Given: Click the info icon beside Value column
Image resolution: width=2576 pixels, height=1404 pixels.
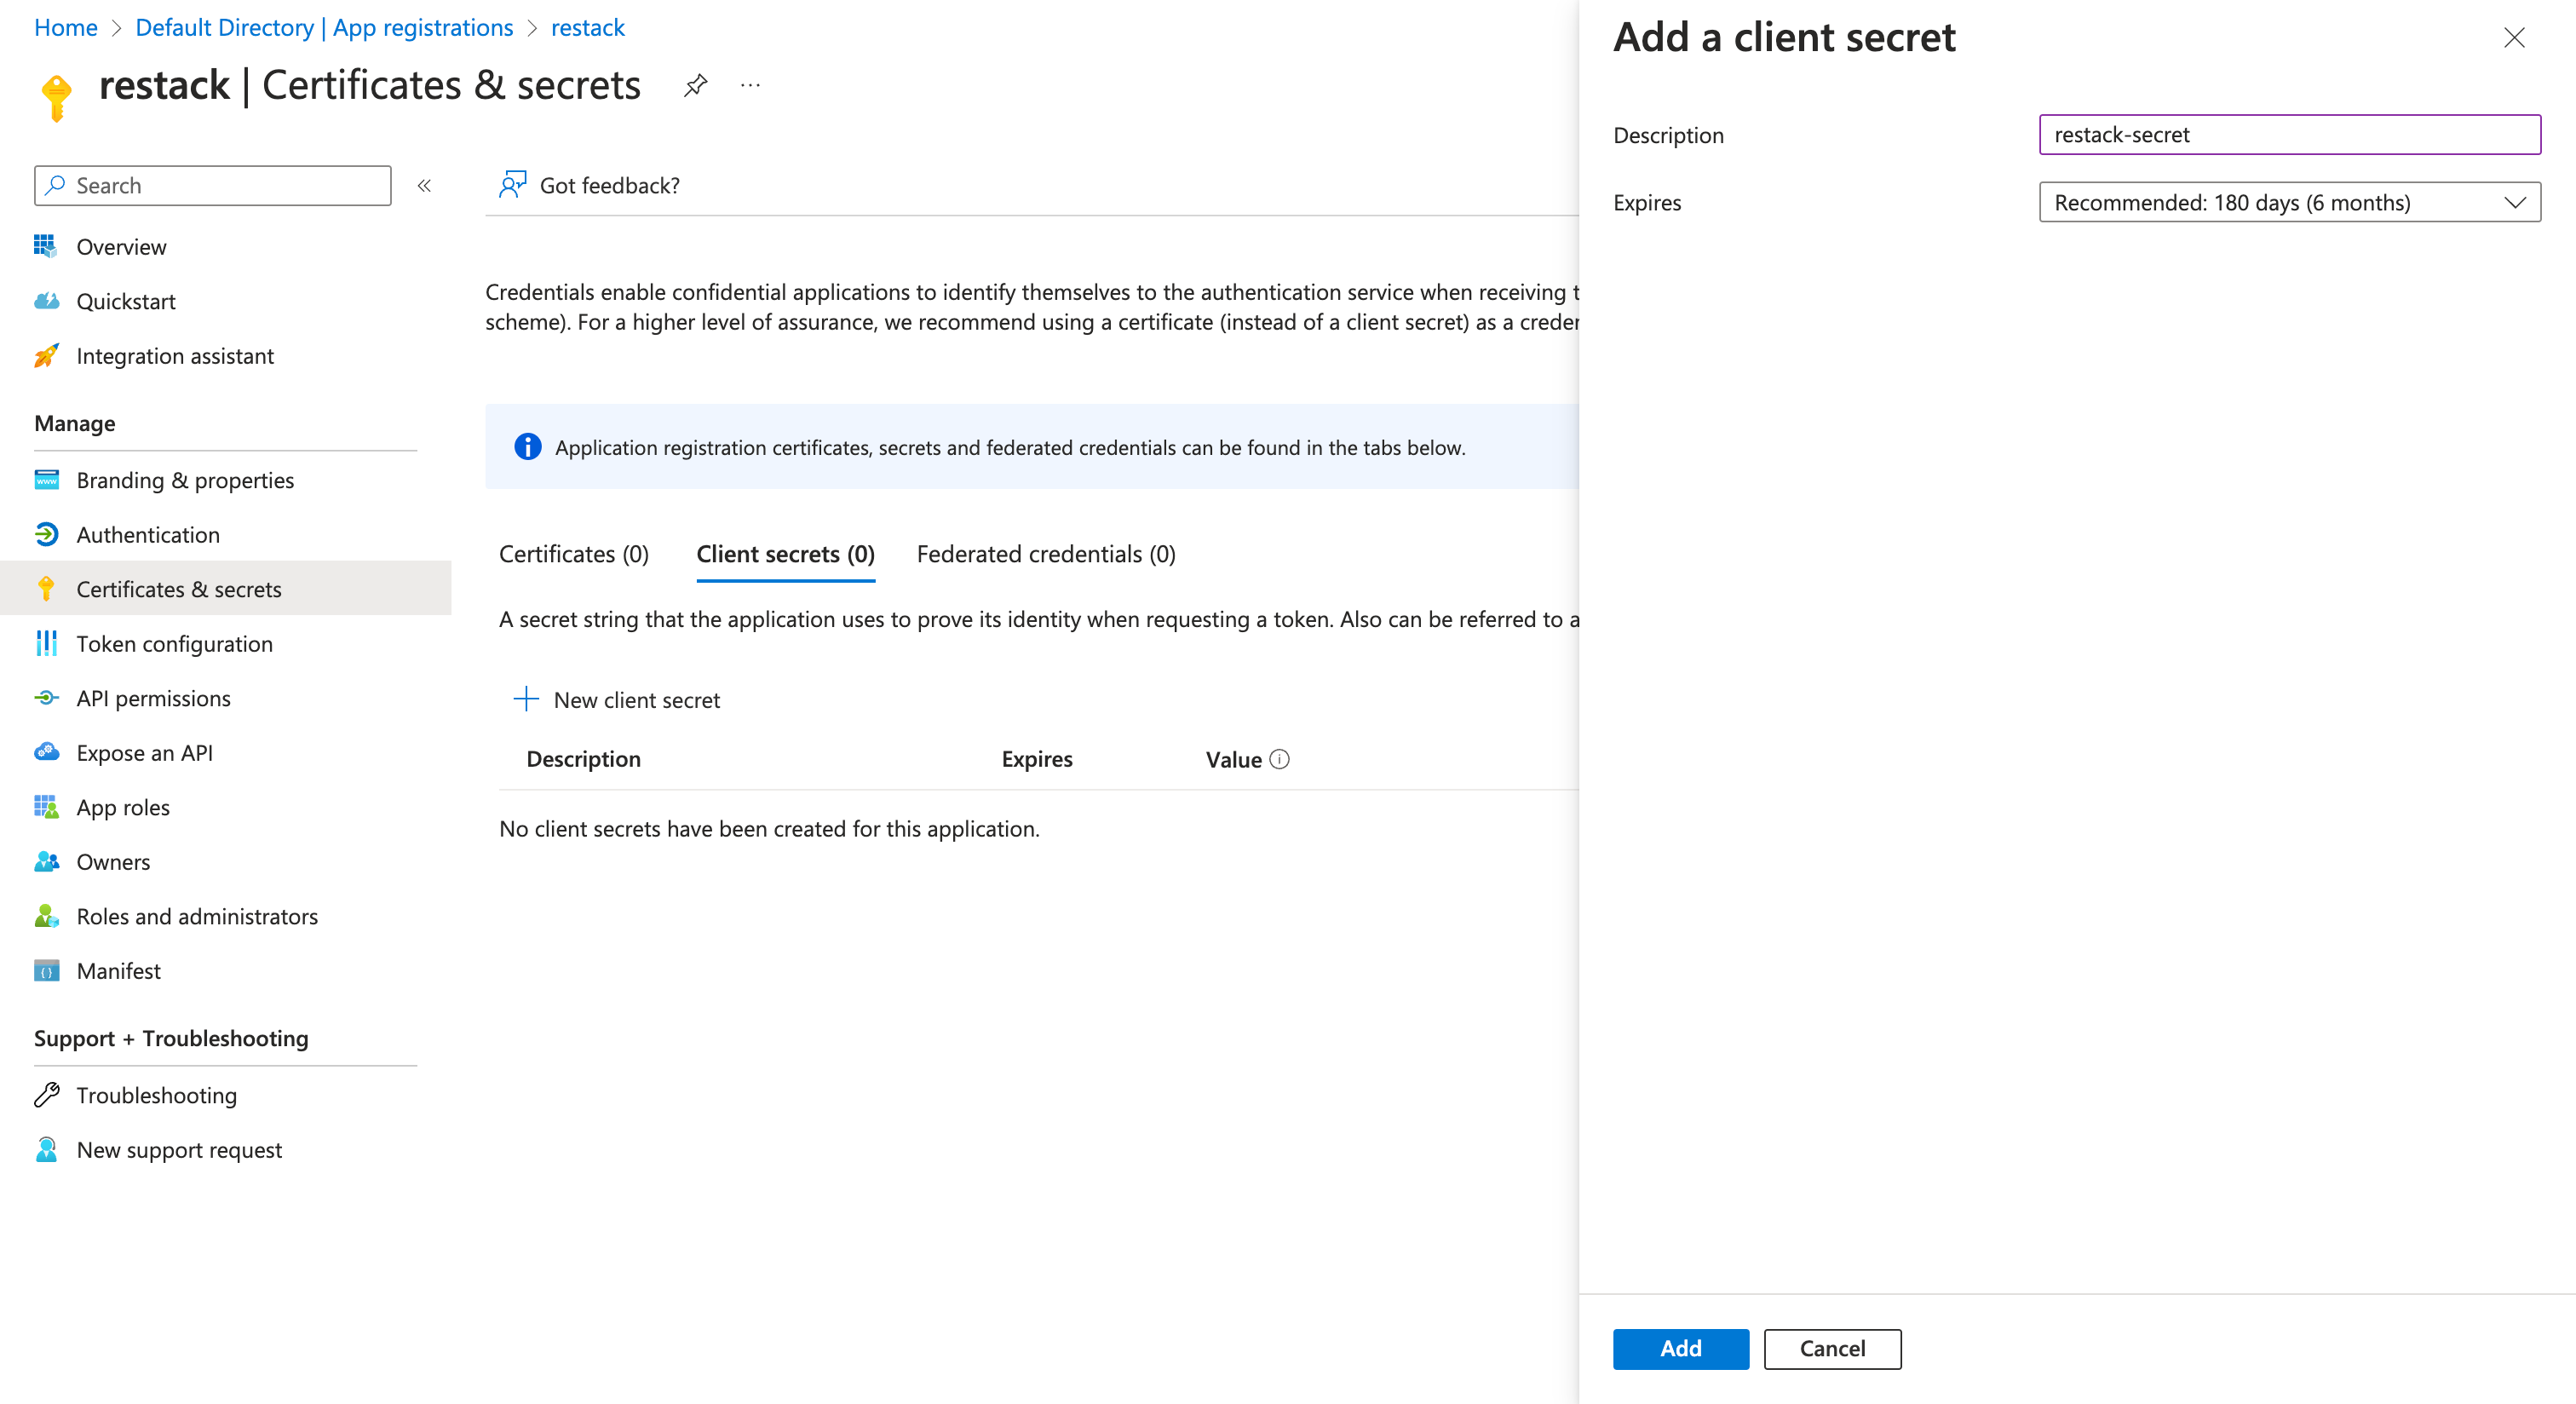Looking at the screenshot, I should [1282, 760].
